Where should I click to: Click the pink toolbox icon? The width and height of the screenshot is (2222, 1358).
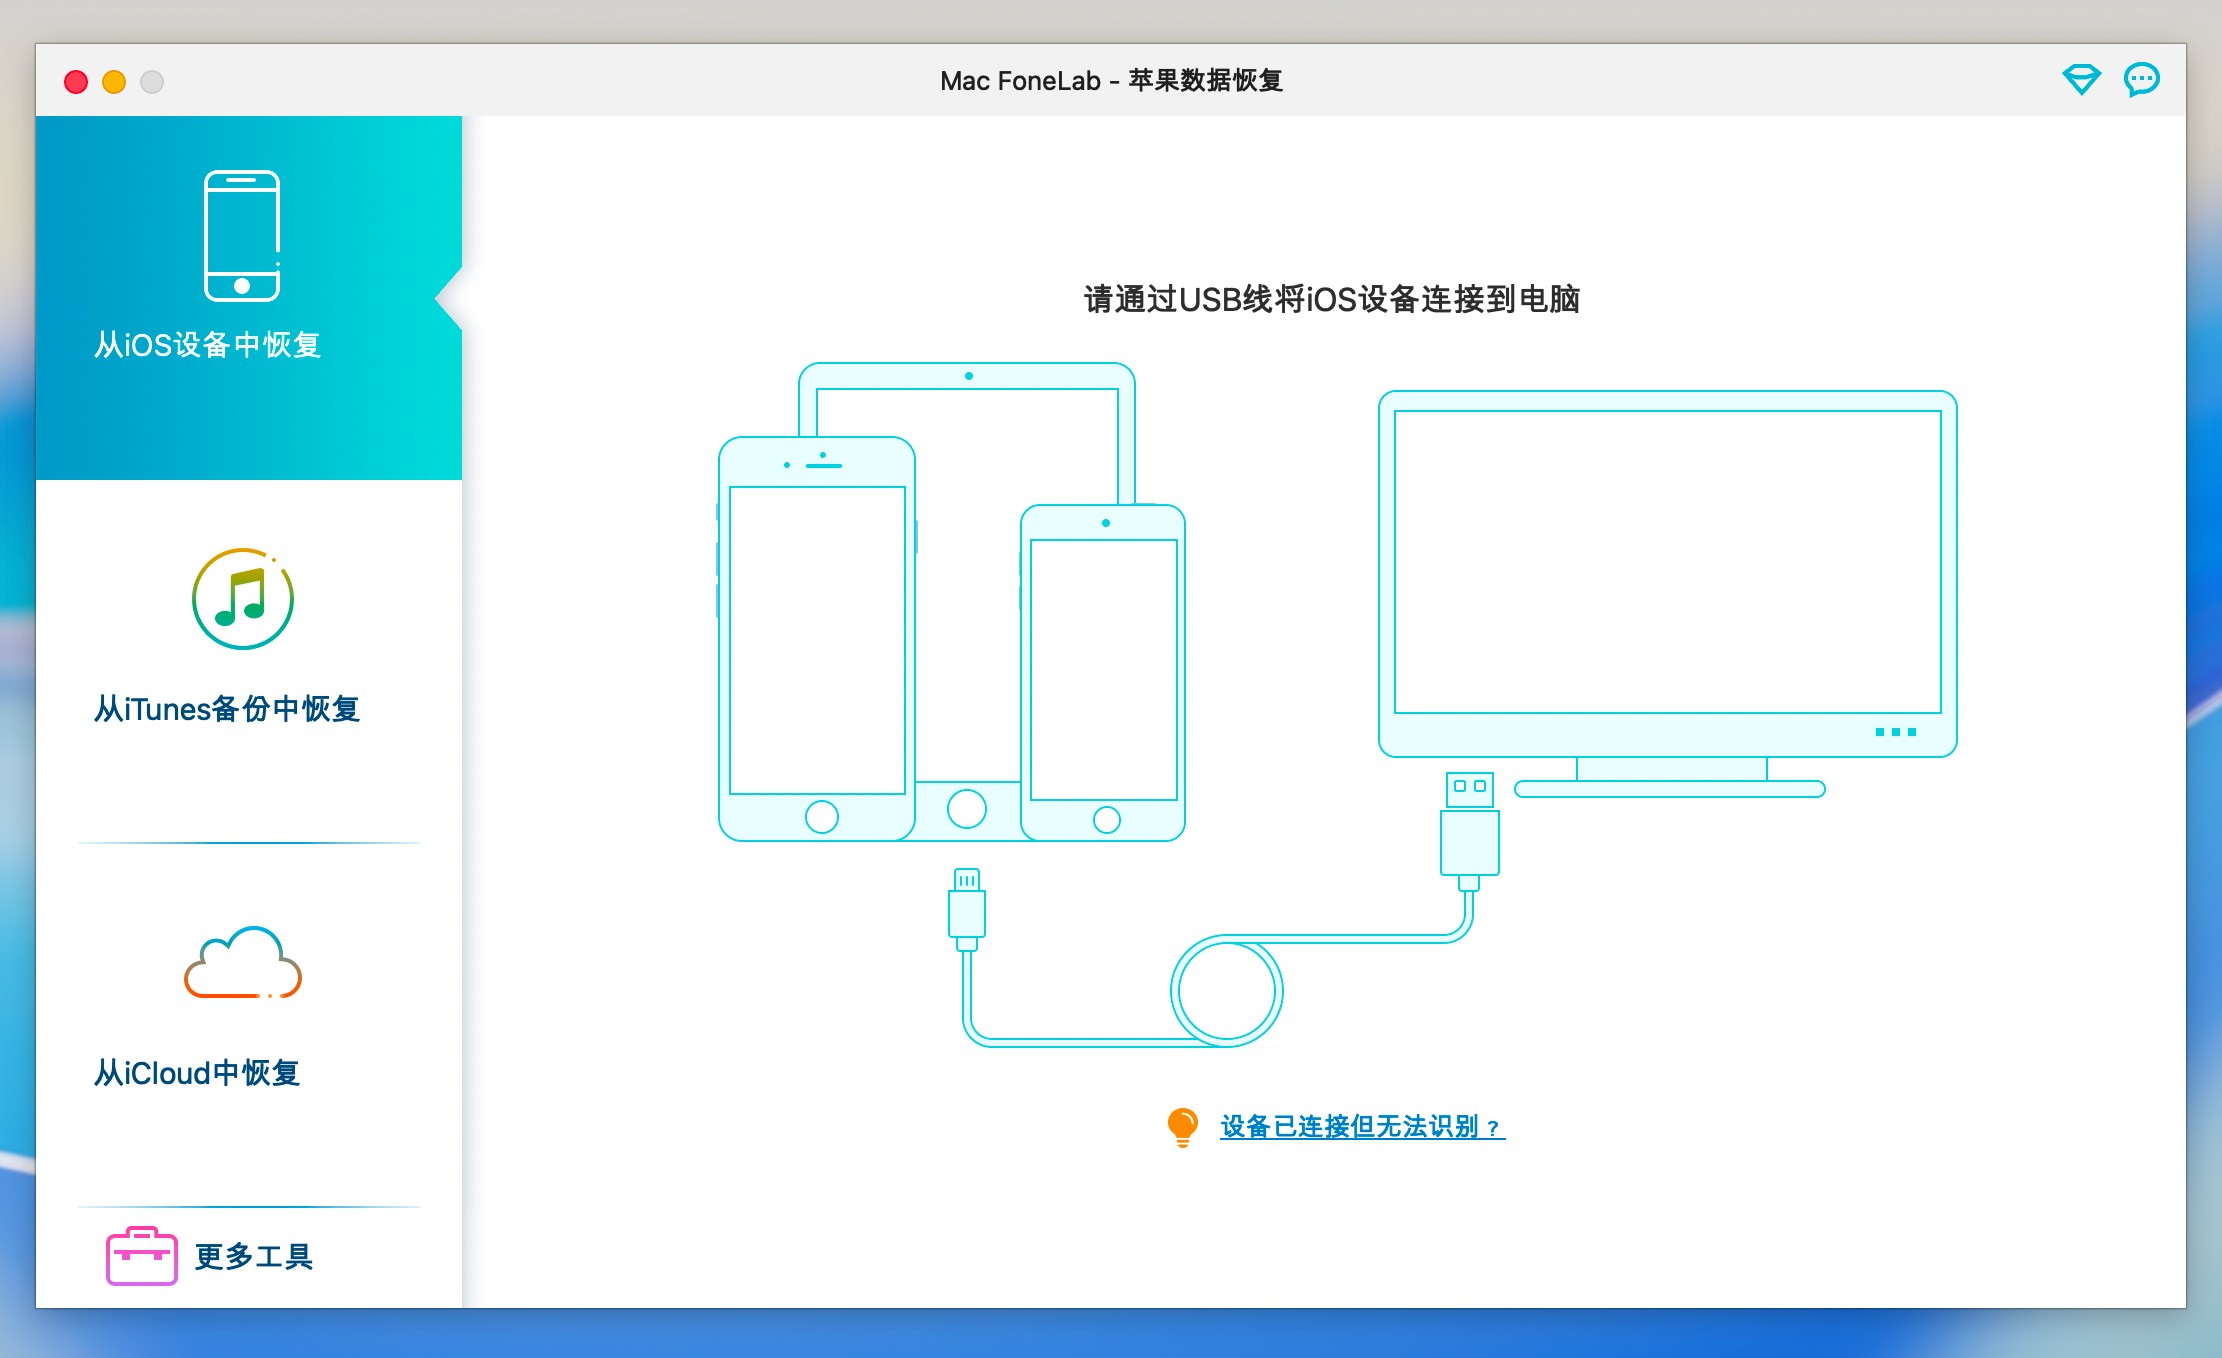[x=141, y=1256]
